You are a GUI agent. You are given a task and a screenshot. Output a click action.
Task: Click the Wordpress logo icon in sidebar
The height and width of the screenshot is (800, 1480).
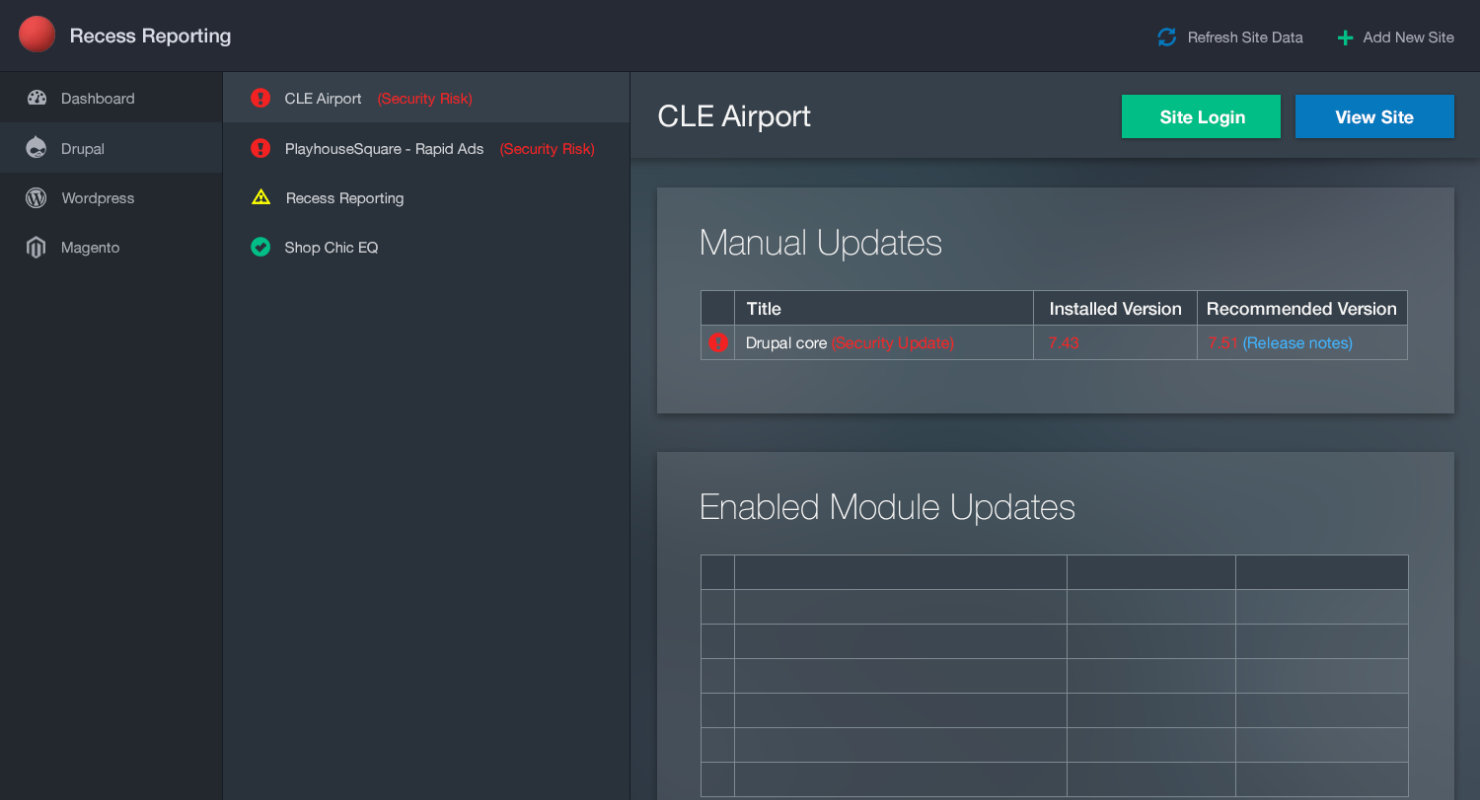pyautogui.click(x=36, y=198)
